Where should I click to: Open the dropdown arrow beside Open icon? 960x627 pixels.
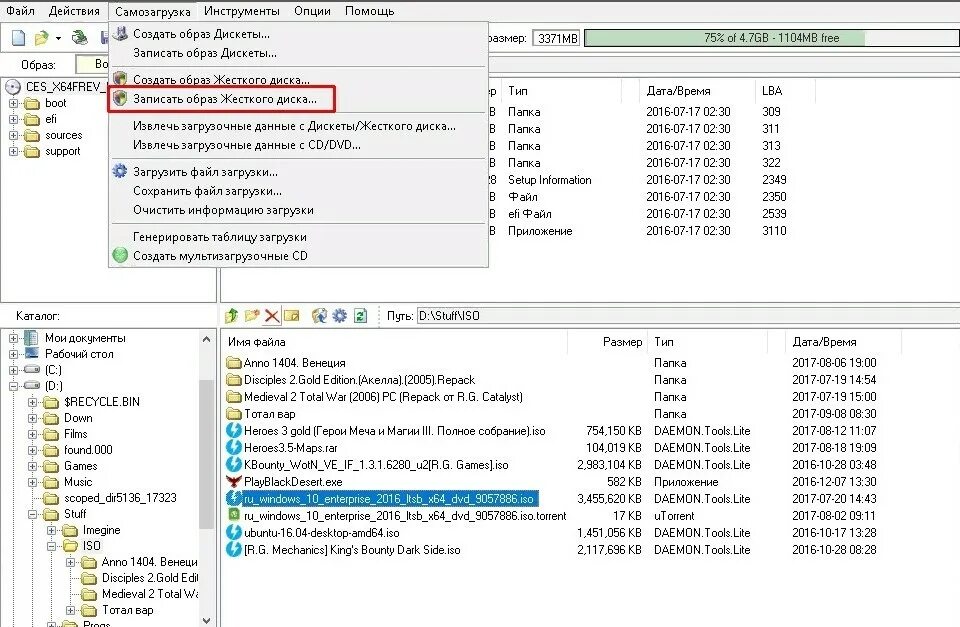click(x=58, y=39)
